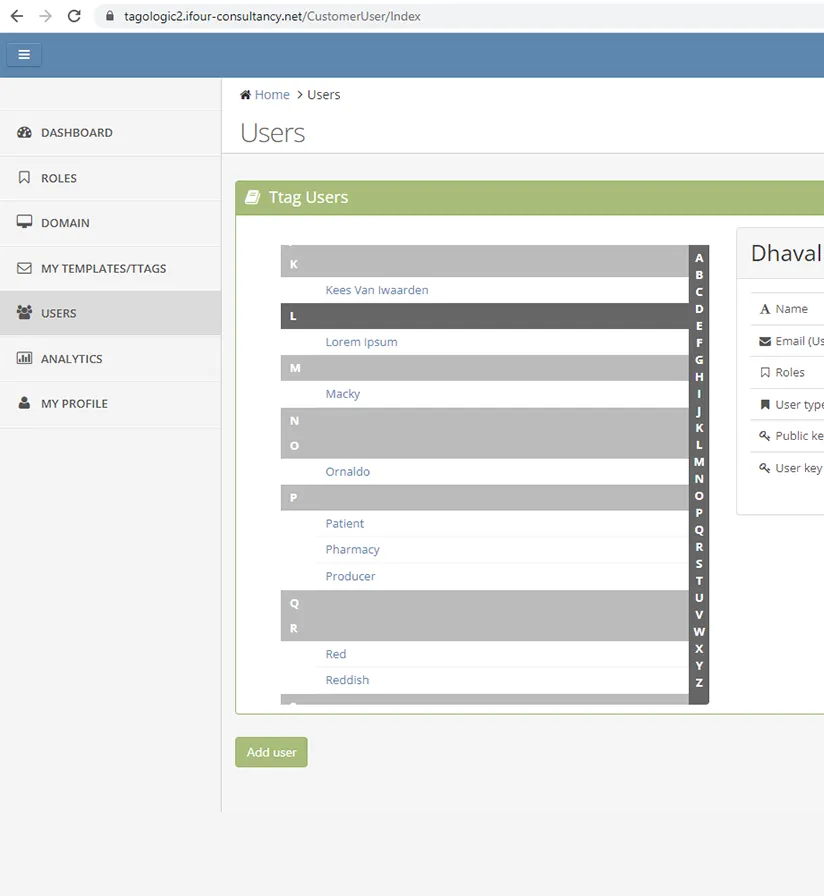Image resolution: width=824 pixels, height=896 pixels.
Task: Click the My Profile person icon
Action: pos(25,403)
